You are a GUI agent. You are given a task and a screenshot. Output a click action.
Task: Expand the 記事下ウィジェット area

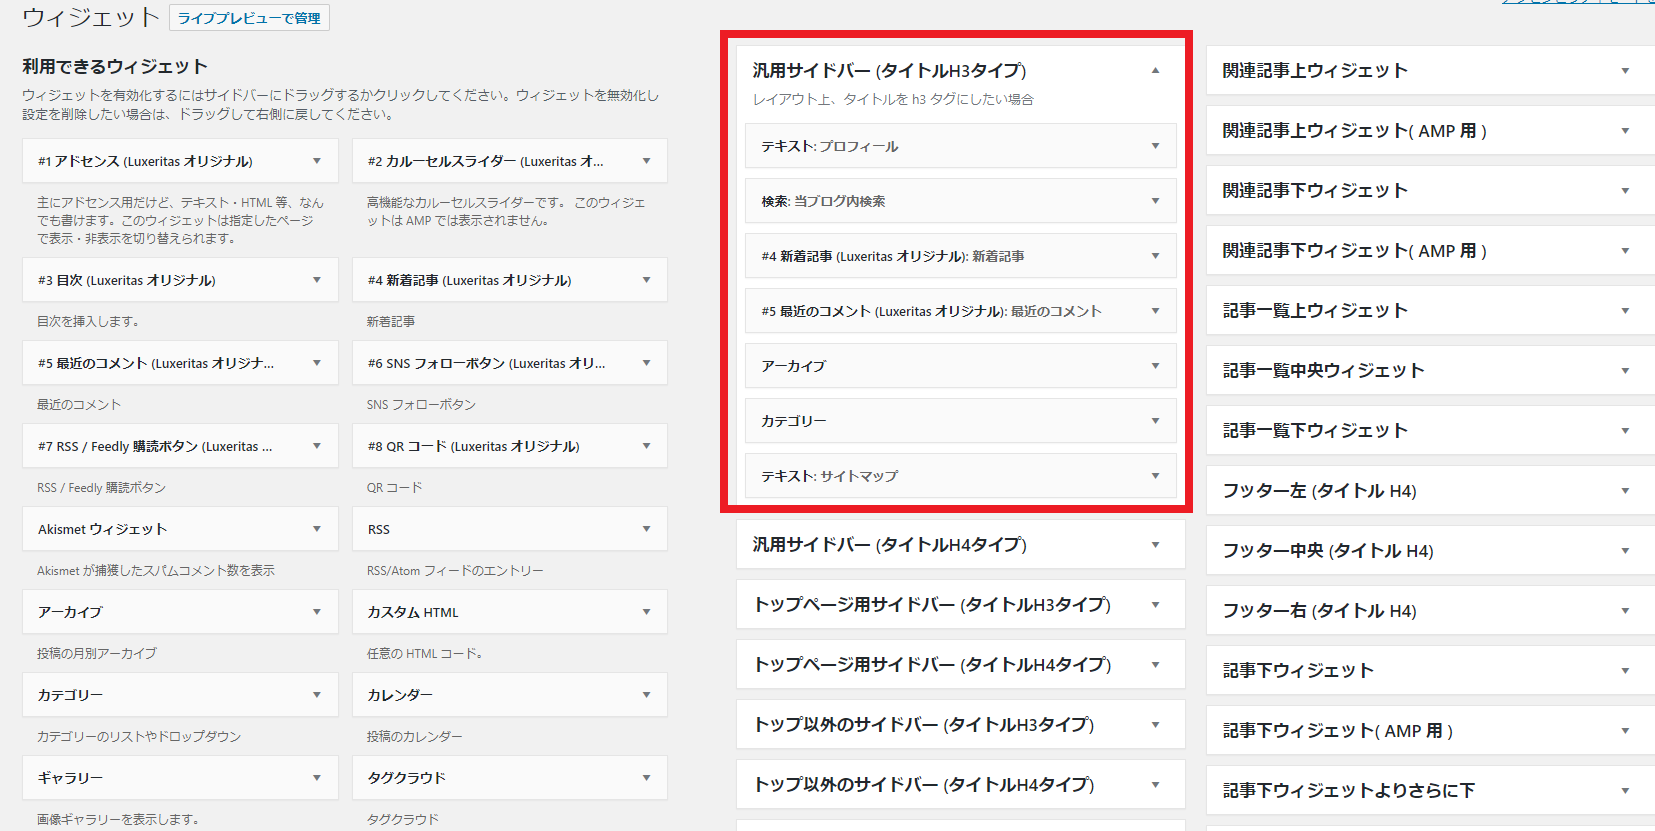(1625, 671)
